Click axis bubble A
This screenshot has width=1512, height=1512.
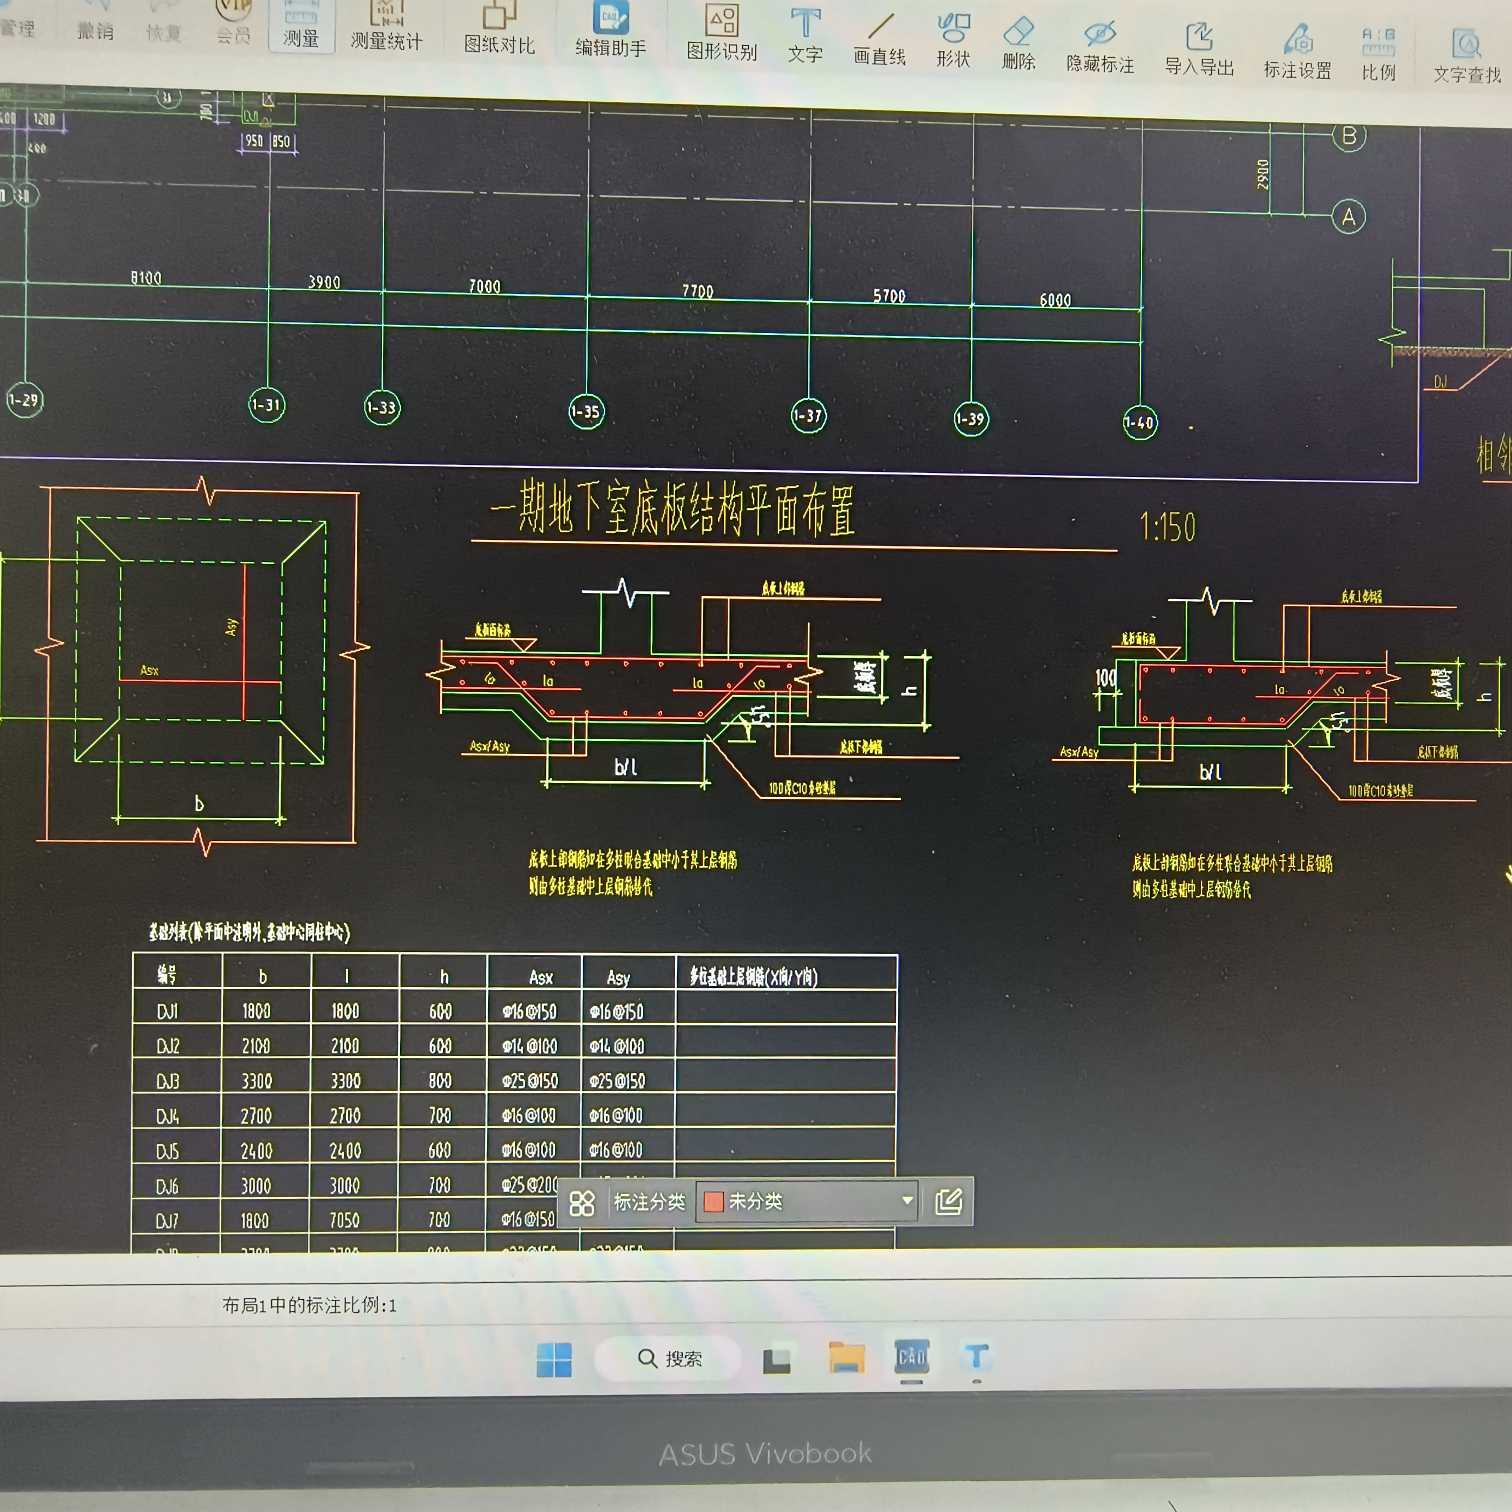(x=1349, y=216)
